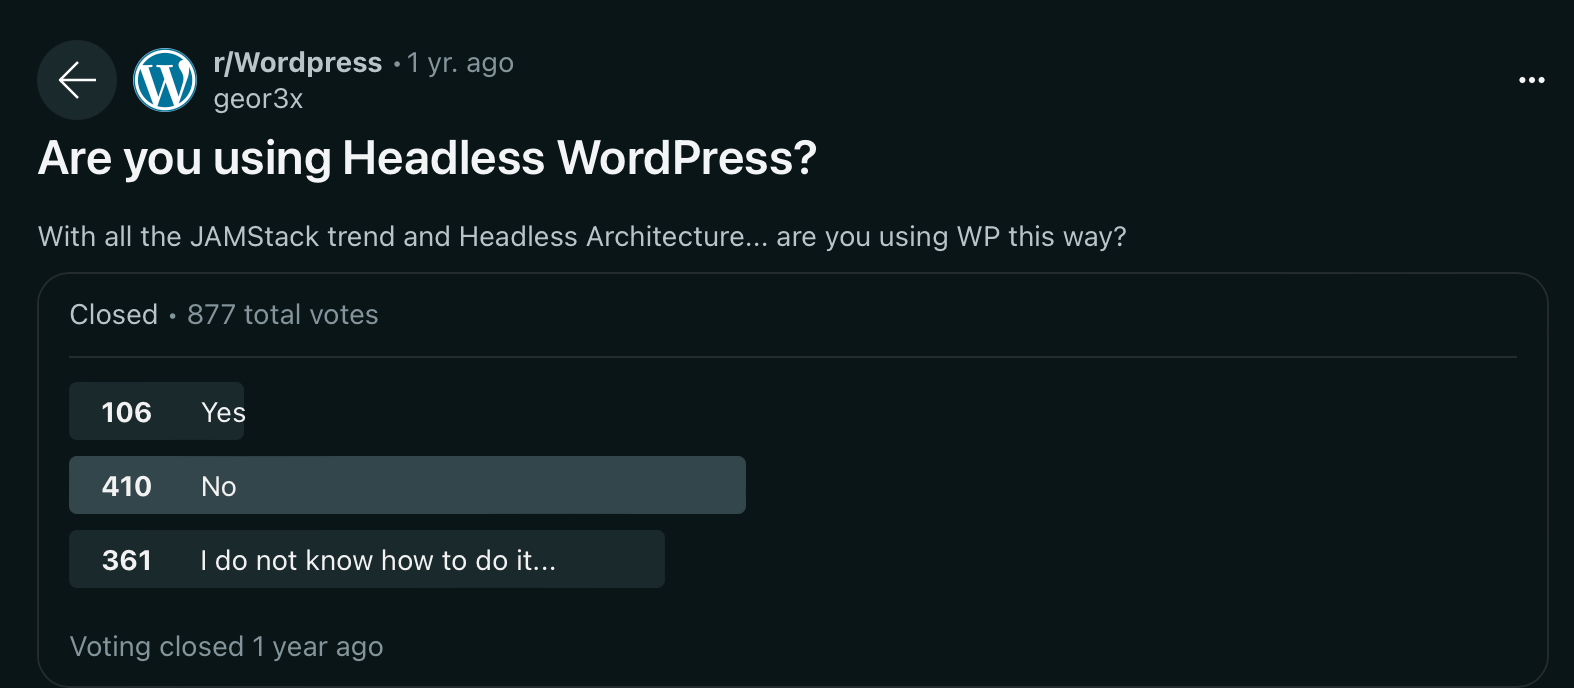1574x688 pixels.
Task: Click the '1 yr. ago' post timestamp
Action: tap(460, 63)
